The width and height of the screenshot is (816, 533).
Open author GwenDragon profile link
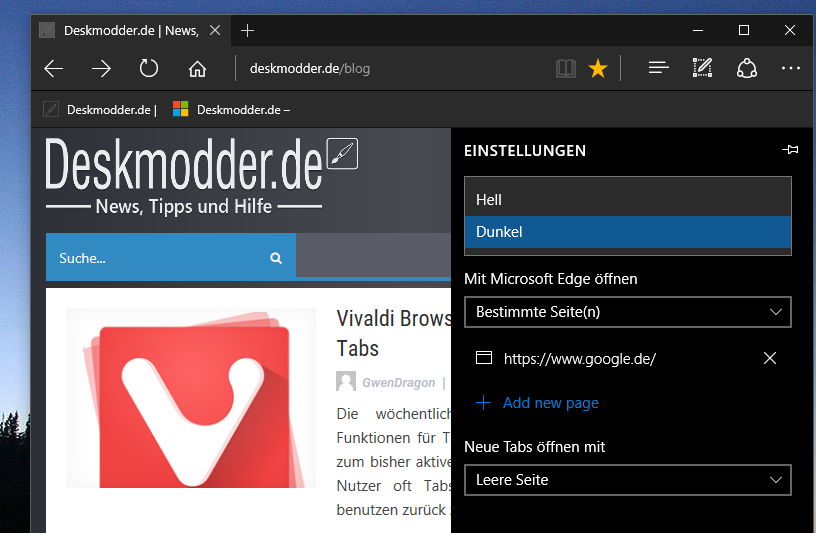399,383
